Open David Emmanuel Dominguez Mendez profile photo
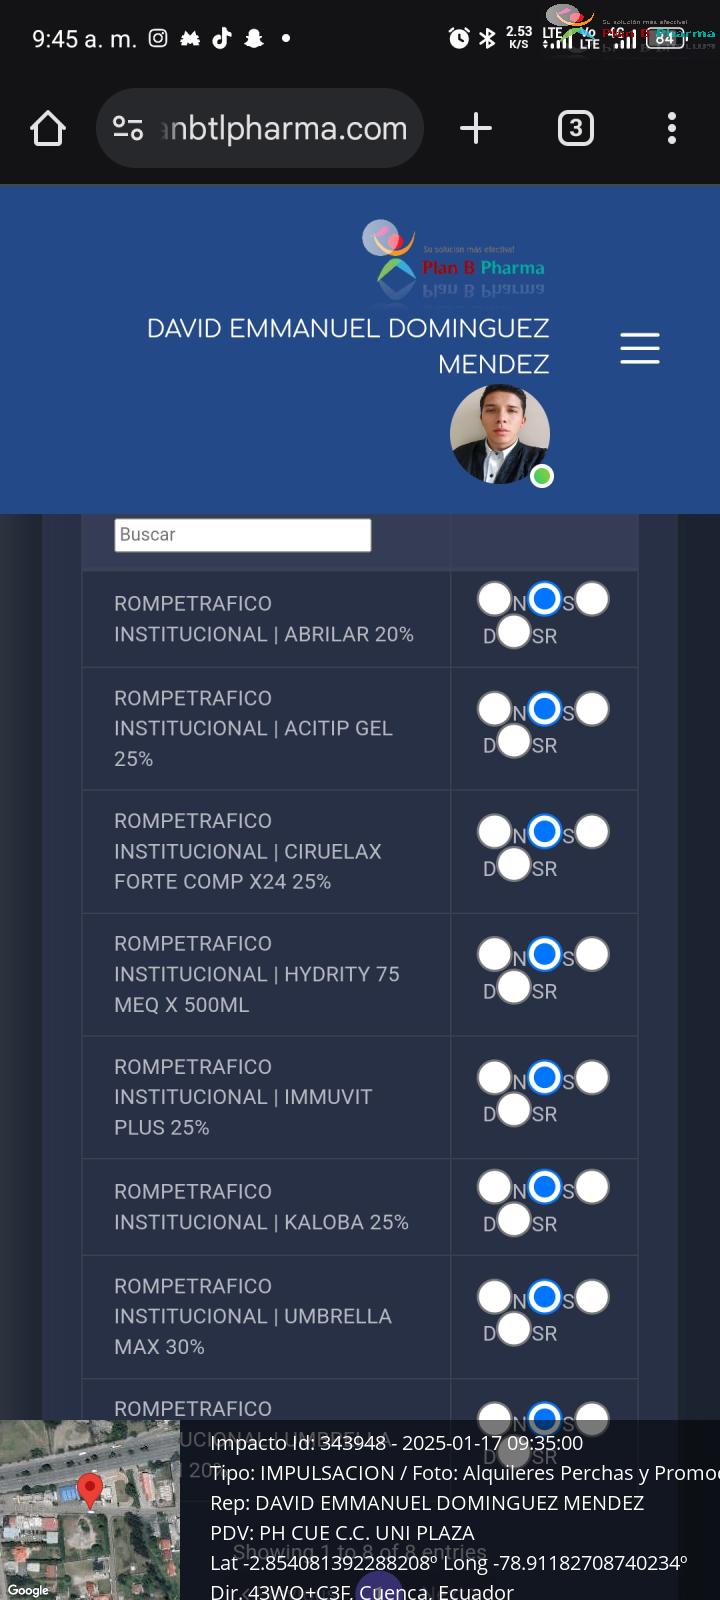Image resolution: width=720 pixels, height=1600 pixels. [500, 435]
